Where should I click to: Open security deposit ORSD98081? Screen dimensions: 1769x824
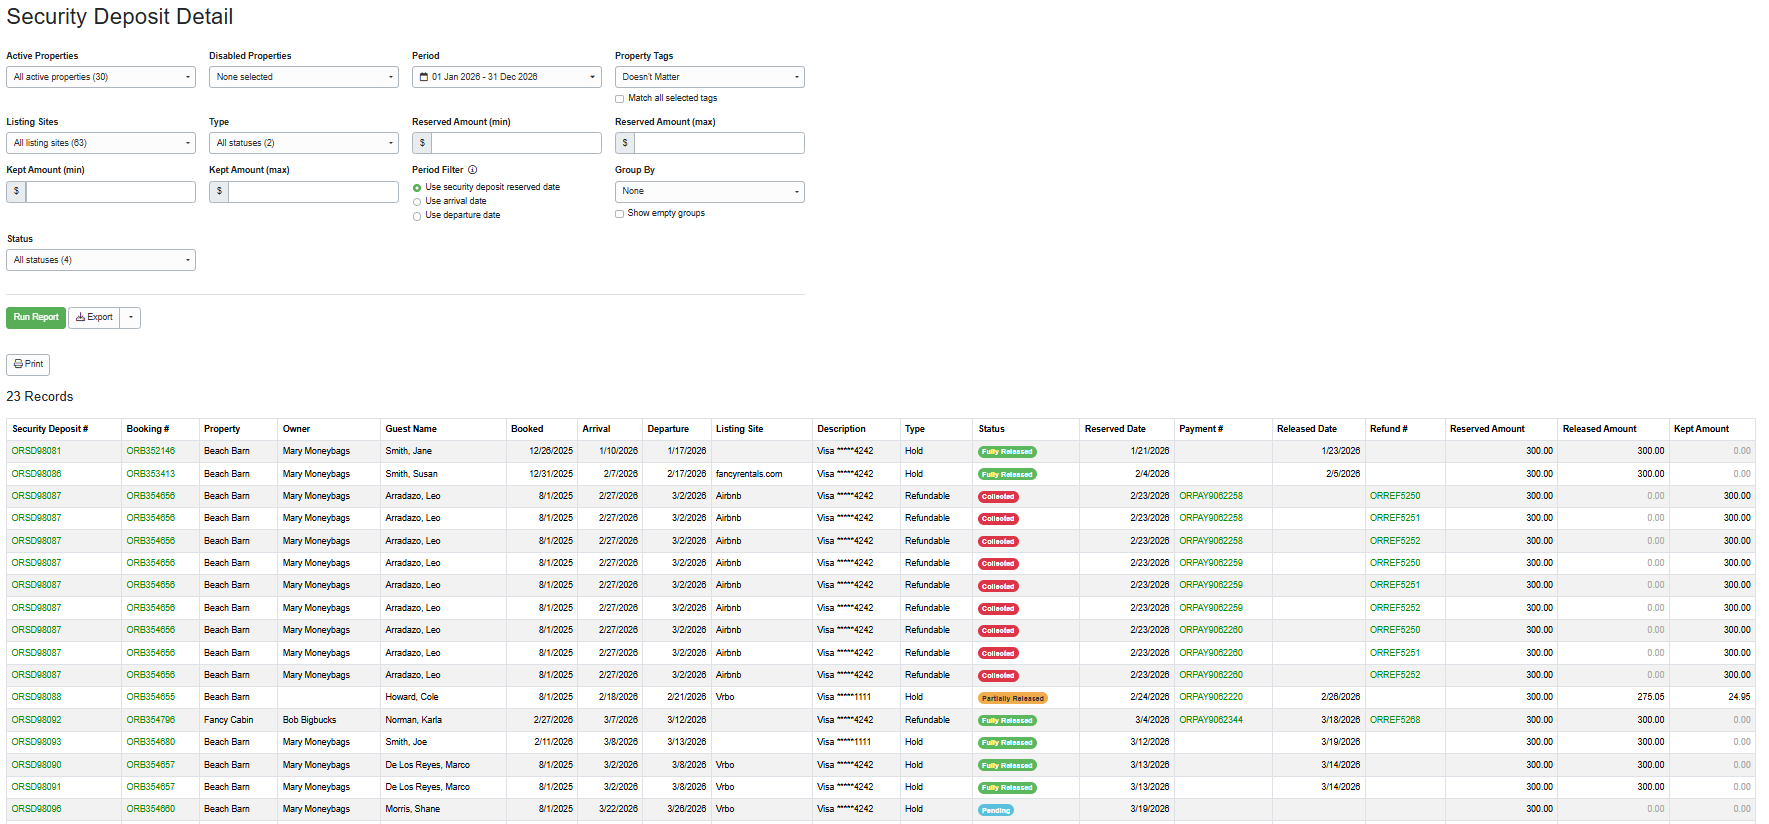36,451
